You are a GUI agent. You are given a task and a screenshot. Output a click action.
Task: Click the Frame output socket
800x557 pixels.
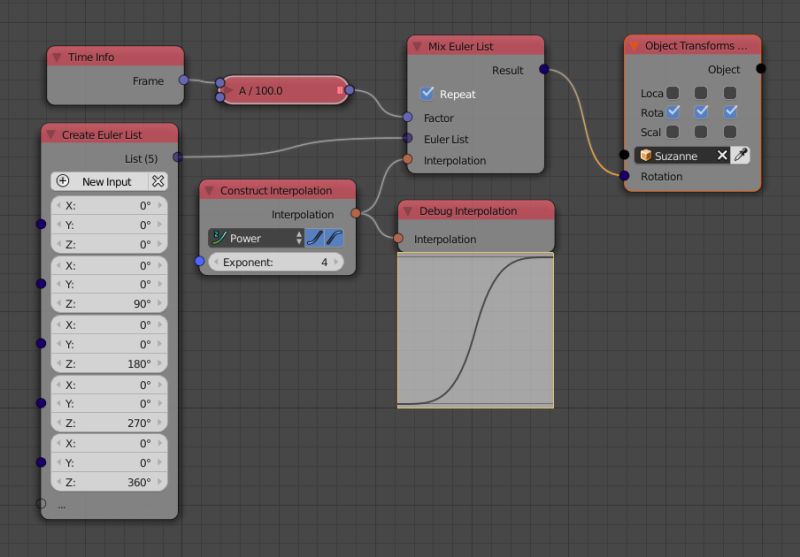(x=184, y=80)
